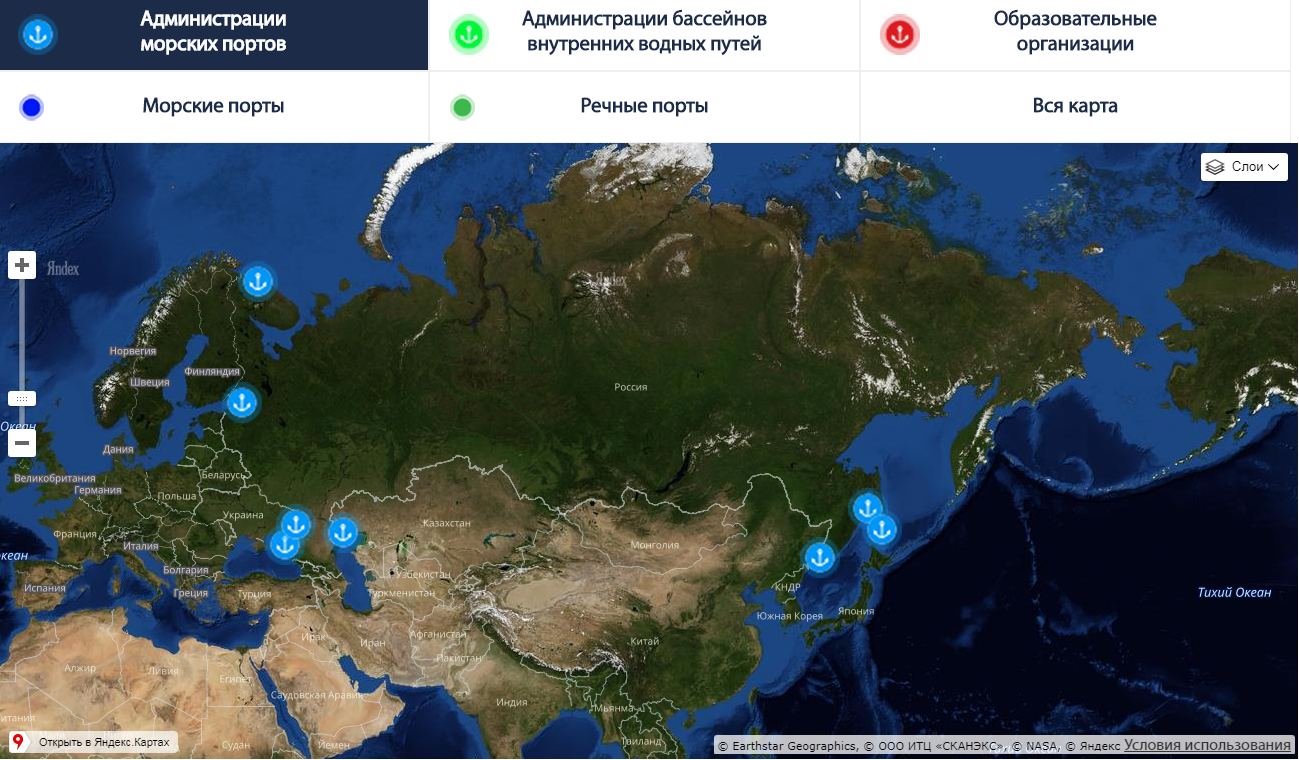This screenshot has width=1299, height=760.
Task: Click the Южная Корея label
Action: 788,615
